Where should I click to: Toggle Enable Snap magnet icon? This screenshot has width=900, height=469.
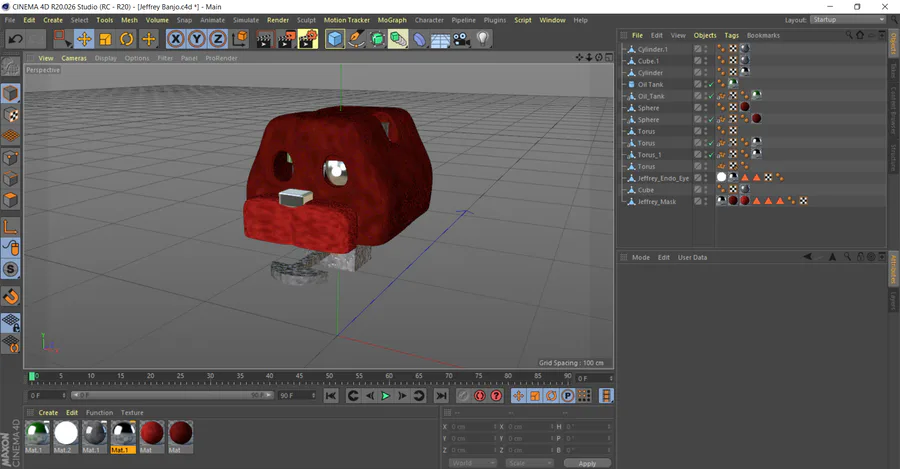click(x=11, y=297)
